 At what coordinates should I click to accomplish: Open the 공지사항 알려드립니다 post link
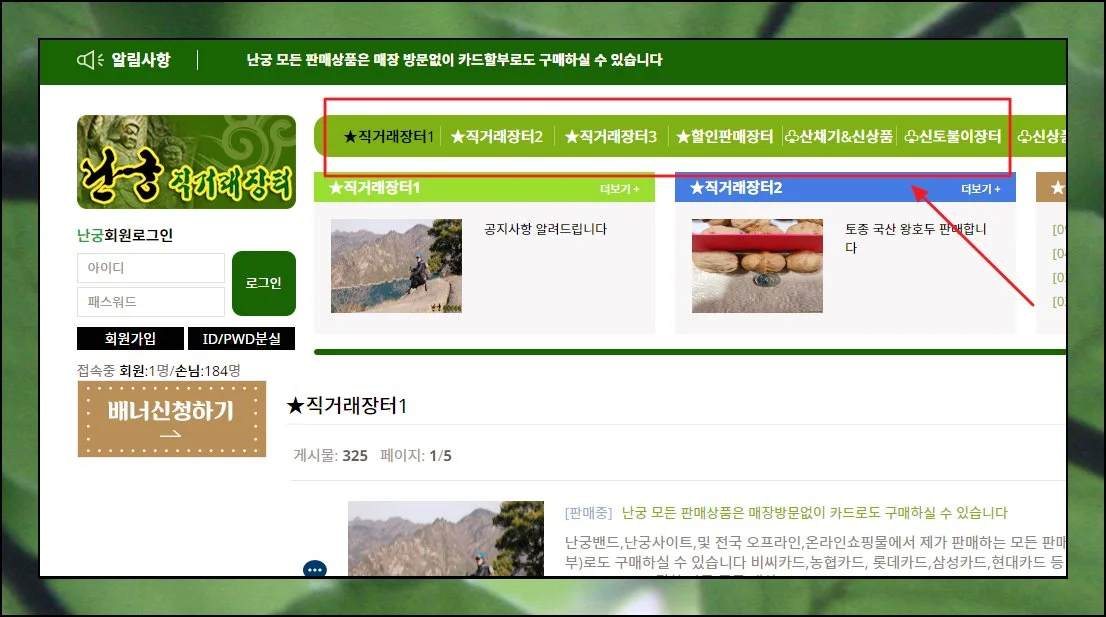coord(545,229)
